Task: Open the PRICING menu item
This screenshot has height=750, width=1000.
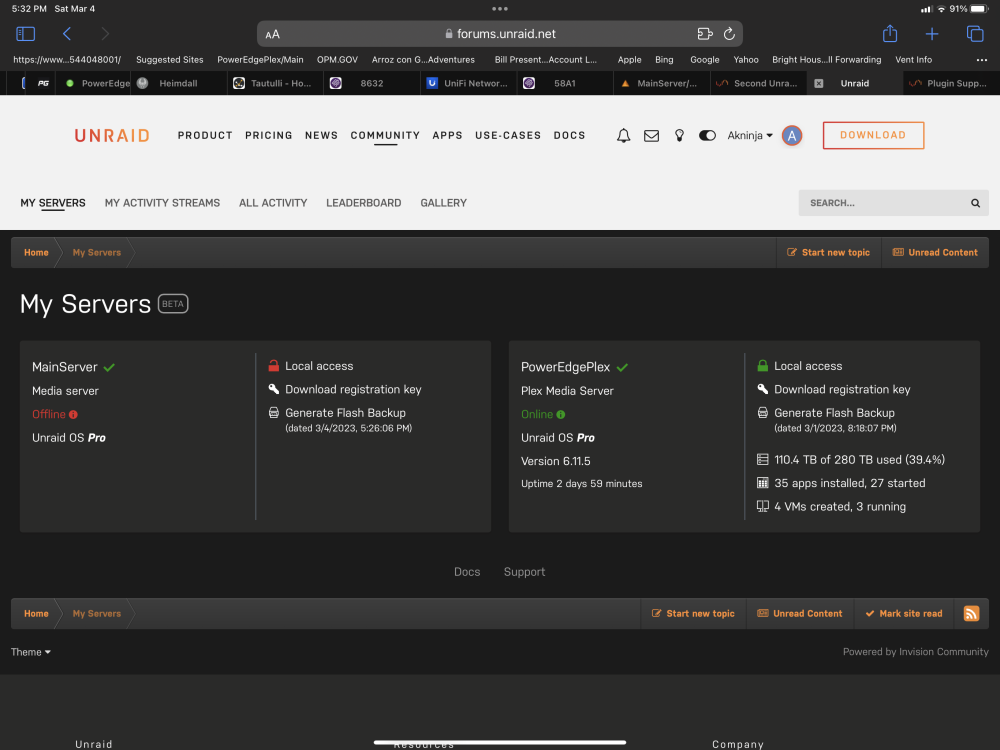Action: tap(268, 135)
